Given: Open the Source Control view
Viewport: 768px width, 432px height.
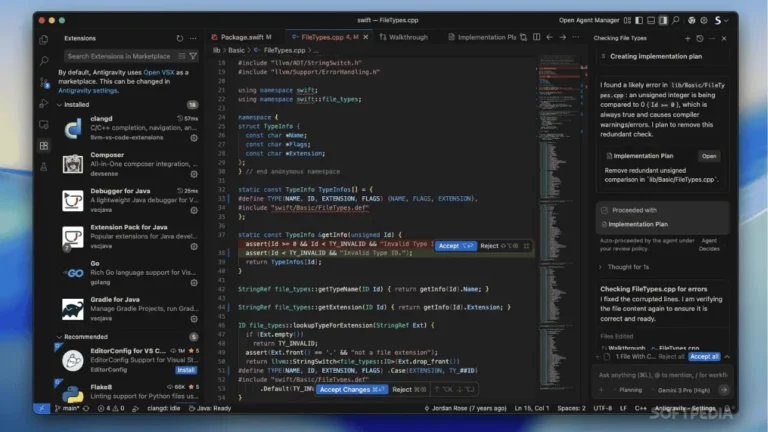Looking at the screenshot, I should (44, 82).
